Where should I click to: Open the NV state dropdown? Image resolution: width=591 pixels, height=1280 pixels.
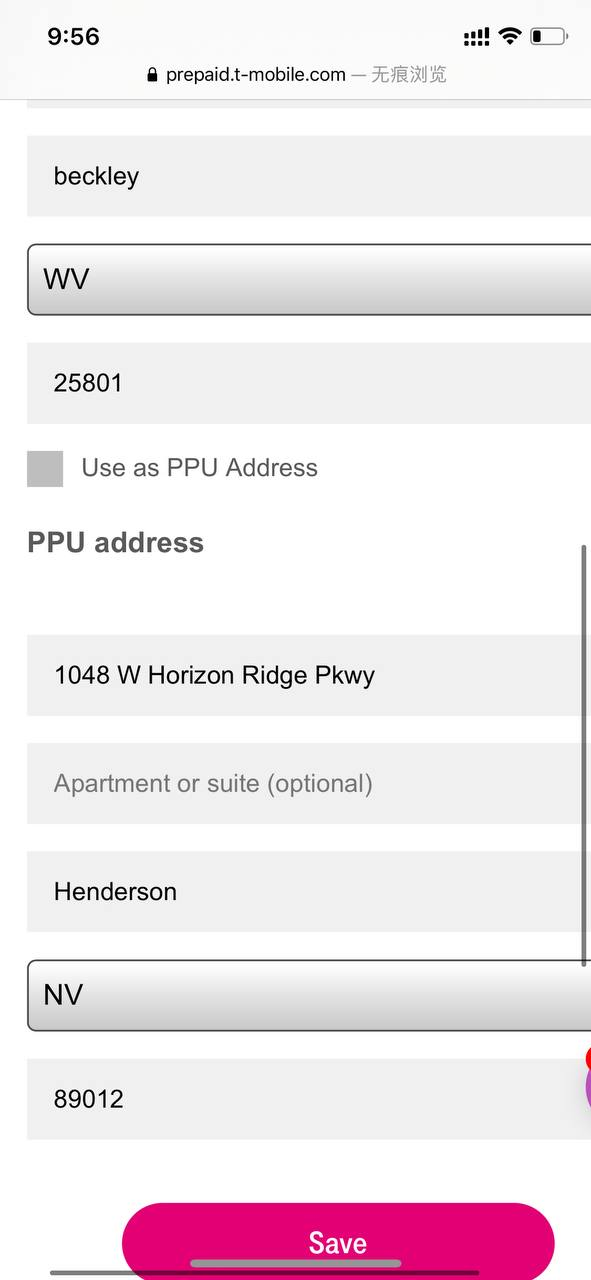click(309, 995)
